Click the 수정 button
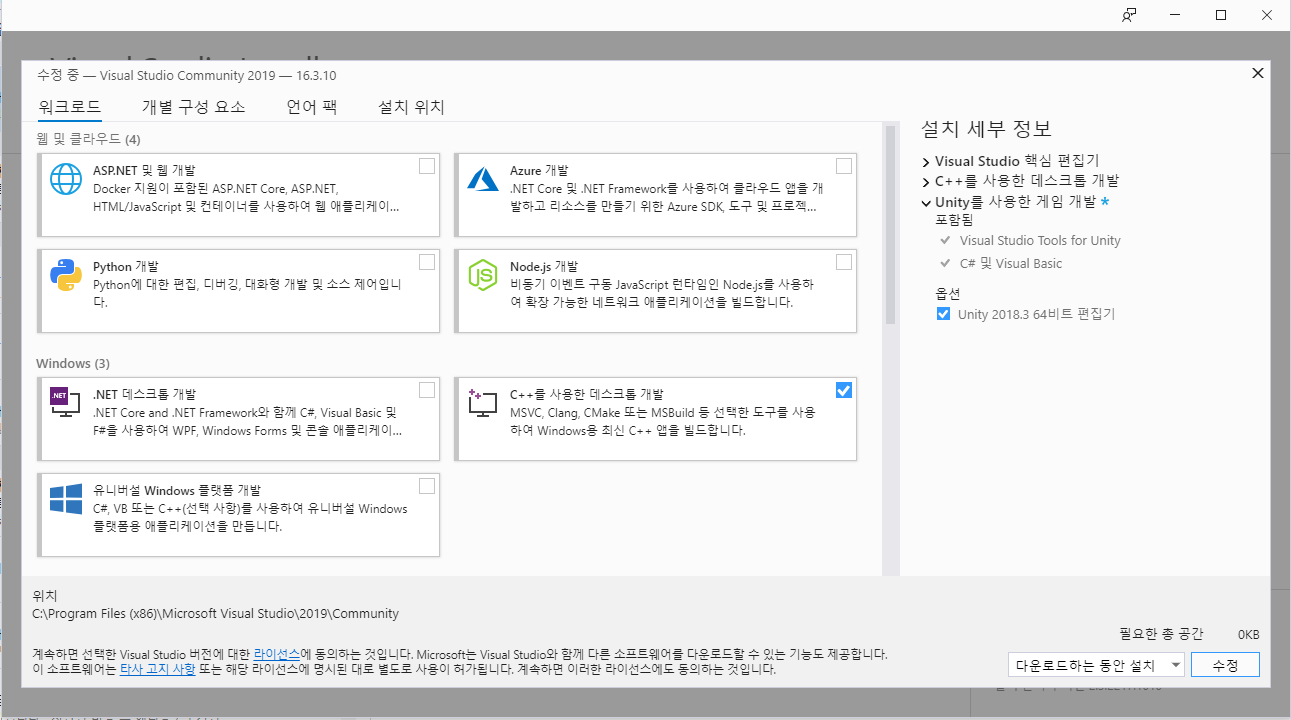Screen dimensions: 1291x720 point(1225,665)
